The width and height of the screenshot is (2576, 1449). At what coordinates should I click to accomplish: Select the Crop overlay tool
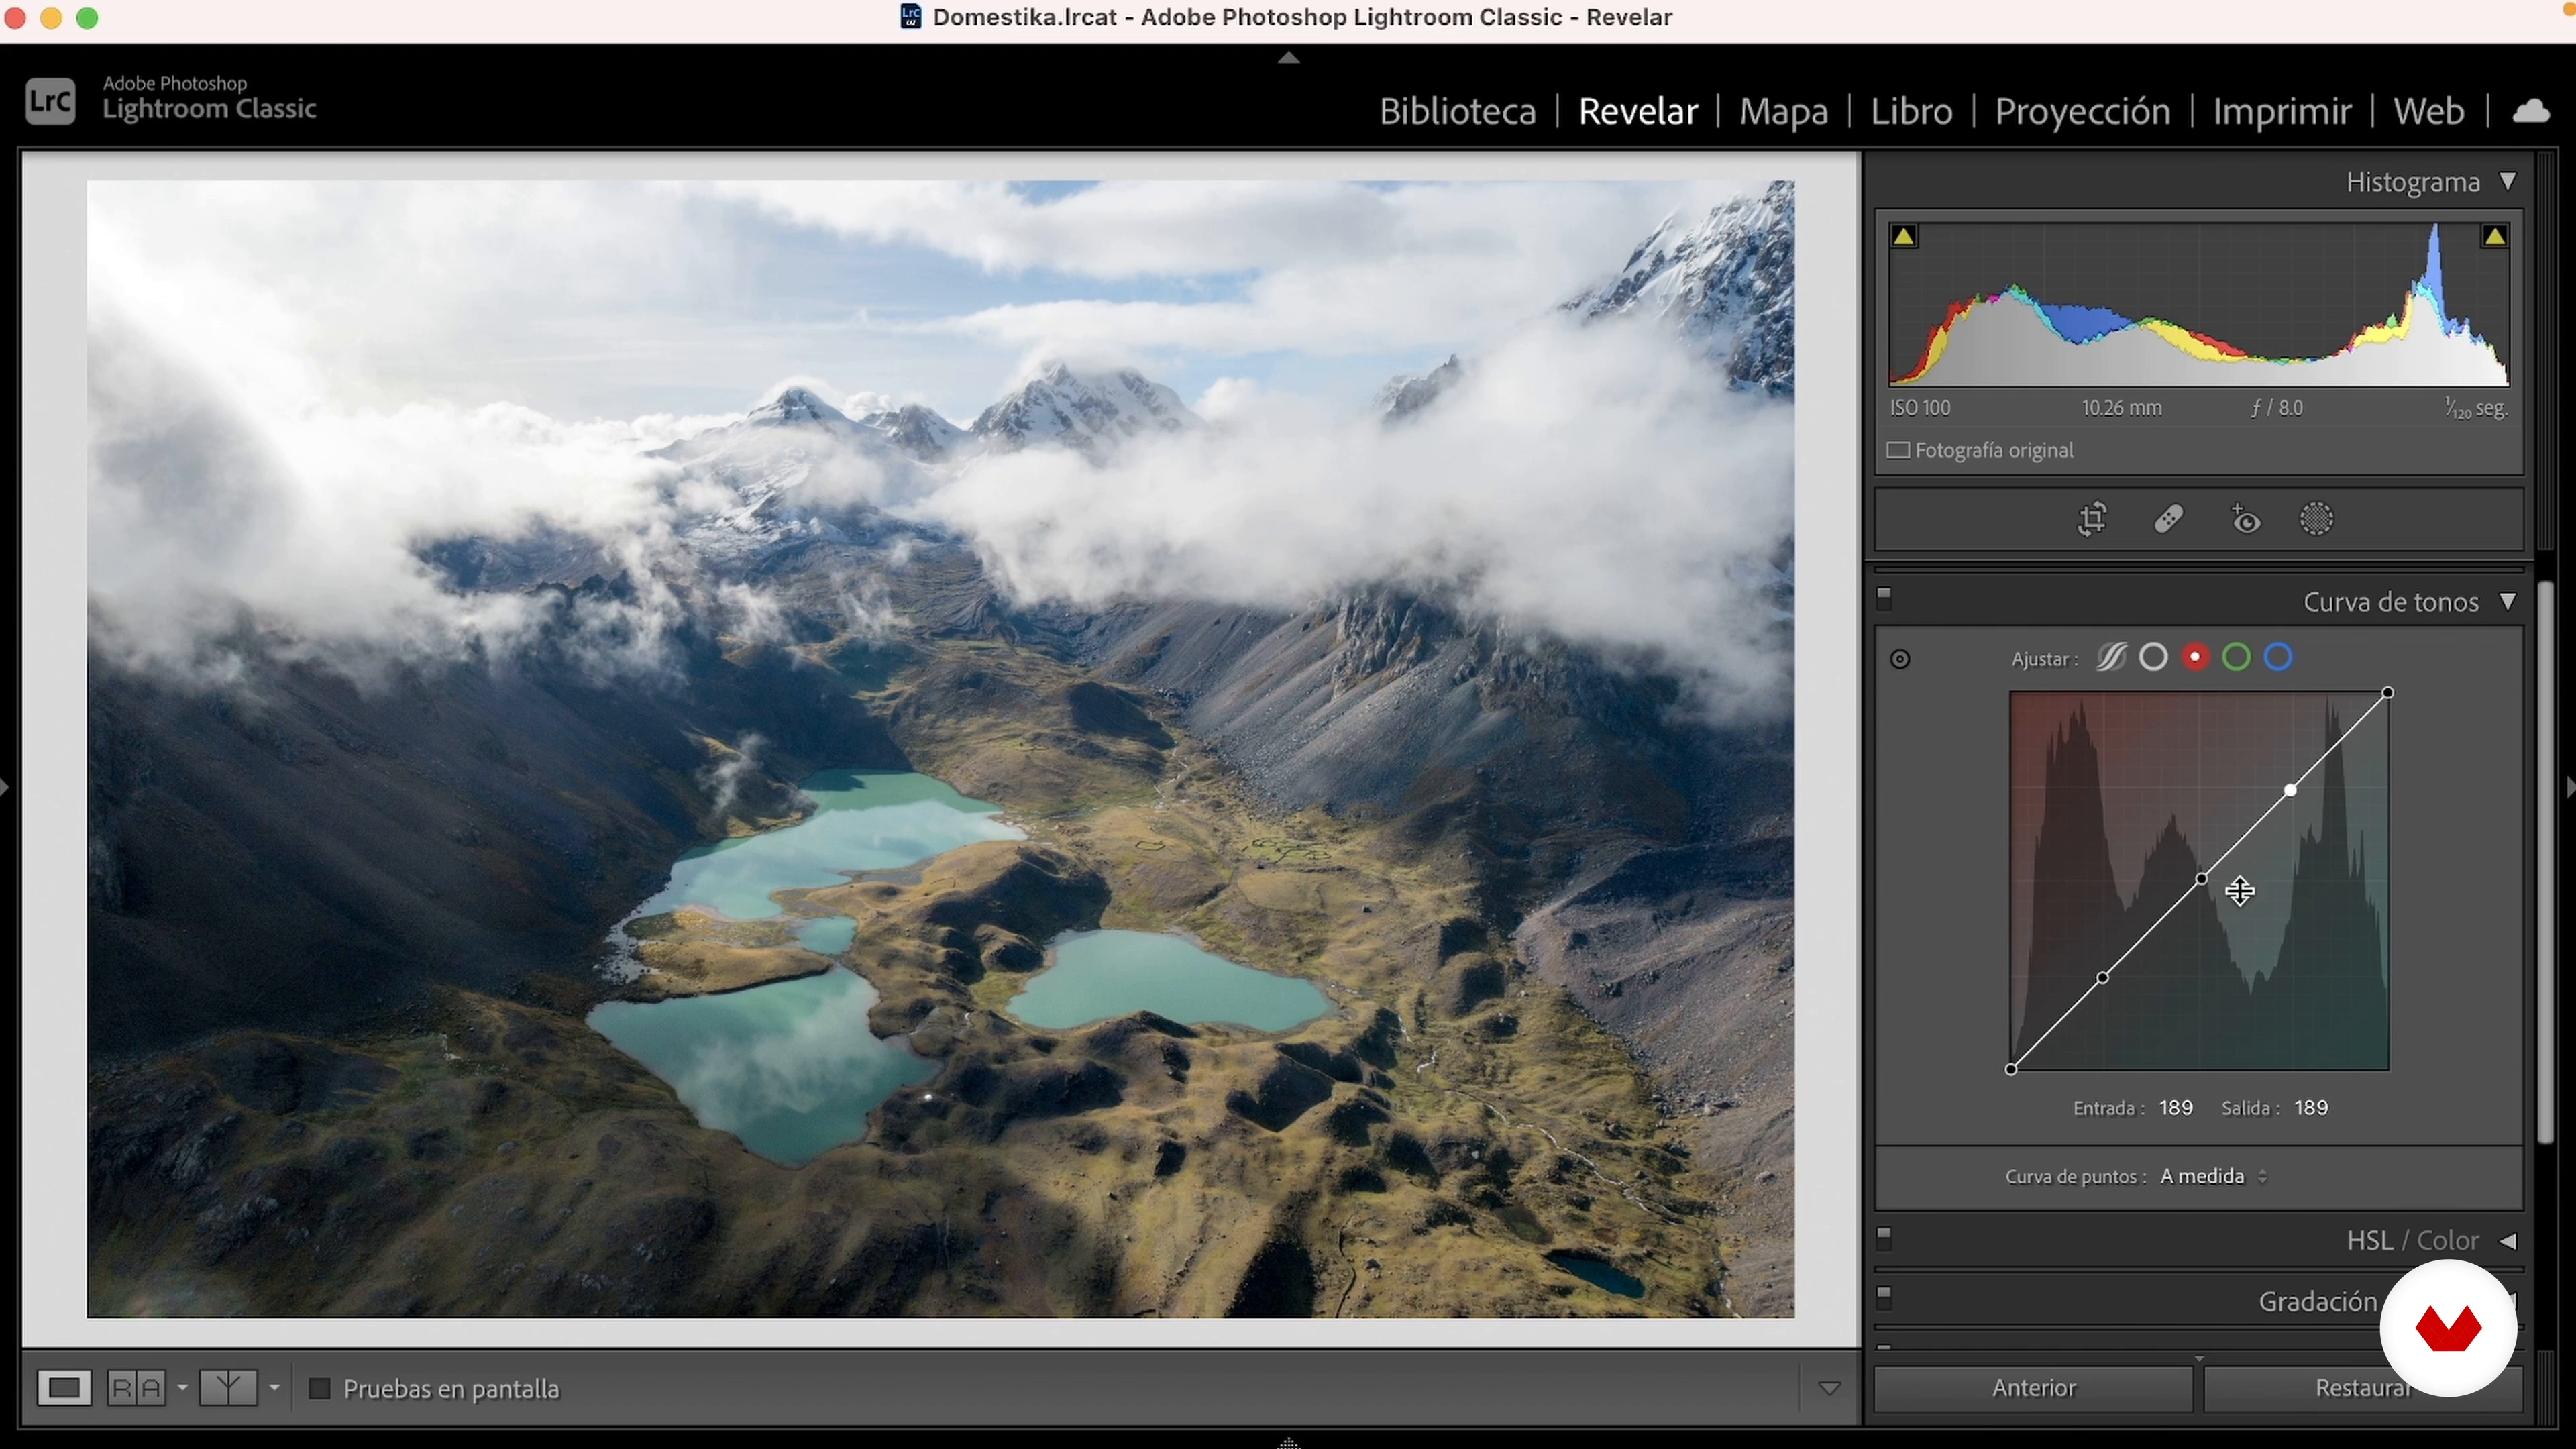(x=2092, y=520)
